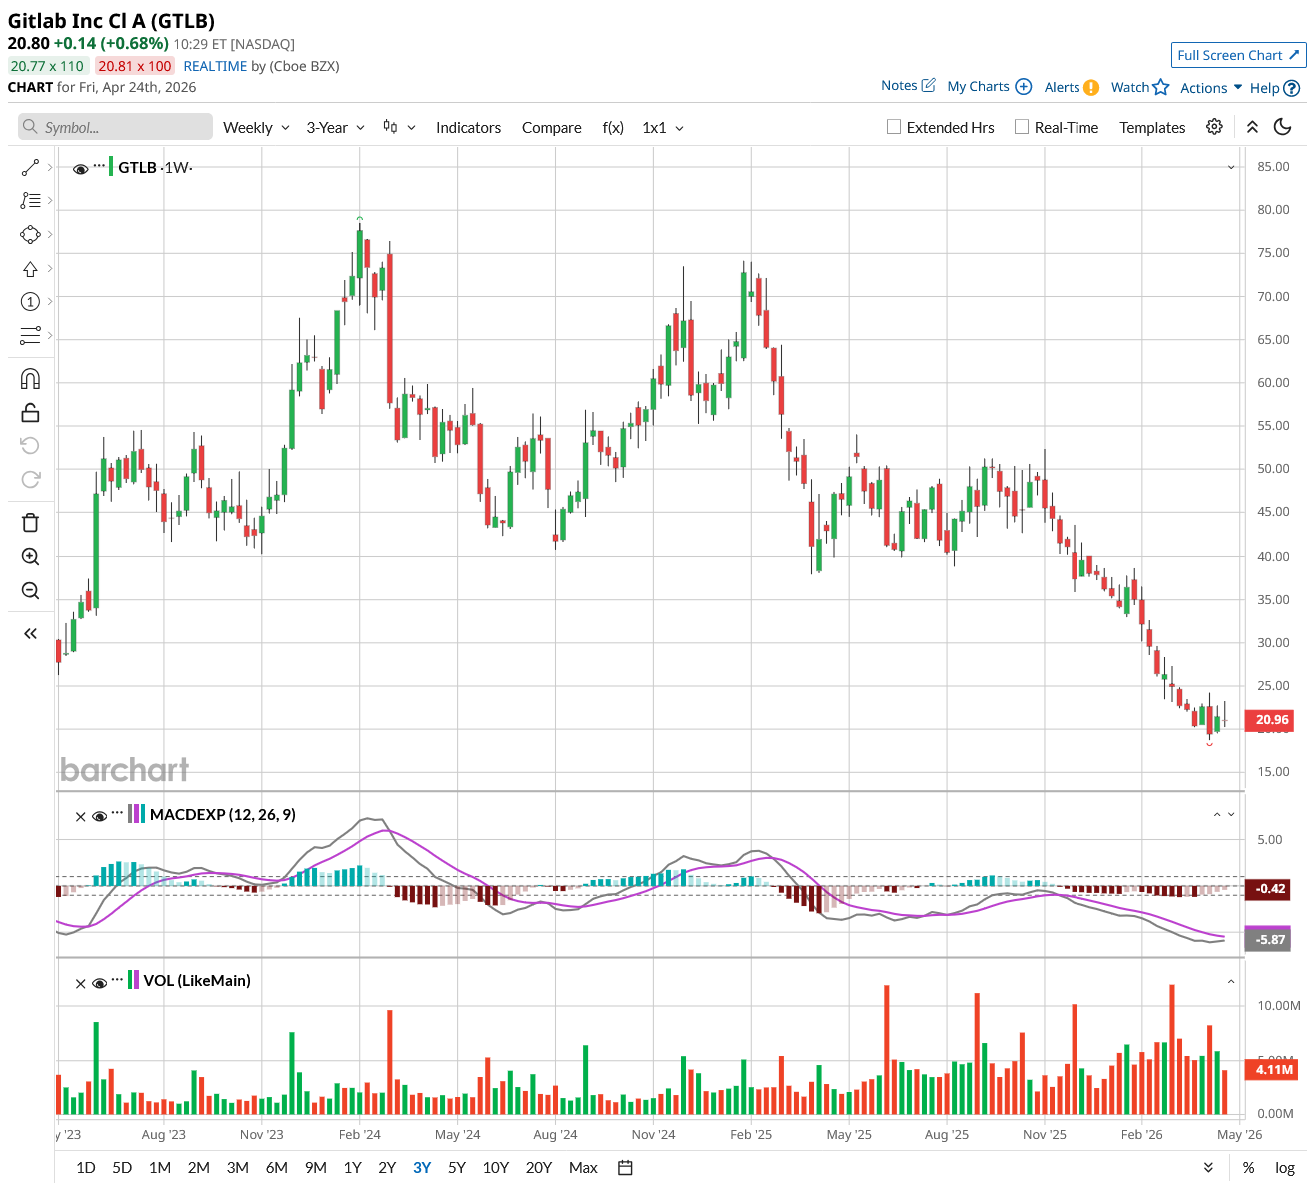Select the 6M time range
Image resolution: width=1308 pixels, height=1184 pixels.
click(277, 1167)
